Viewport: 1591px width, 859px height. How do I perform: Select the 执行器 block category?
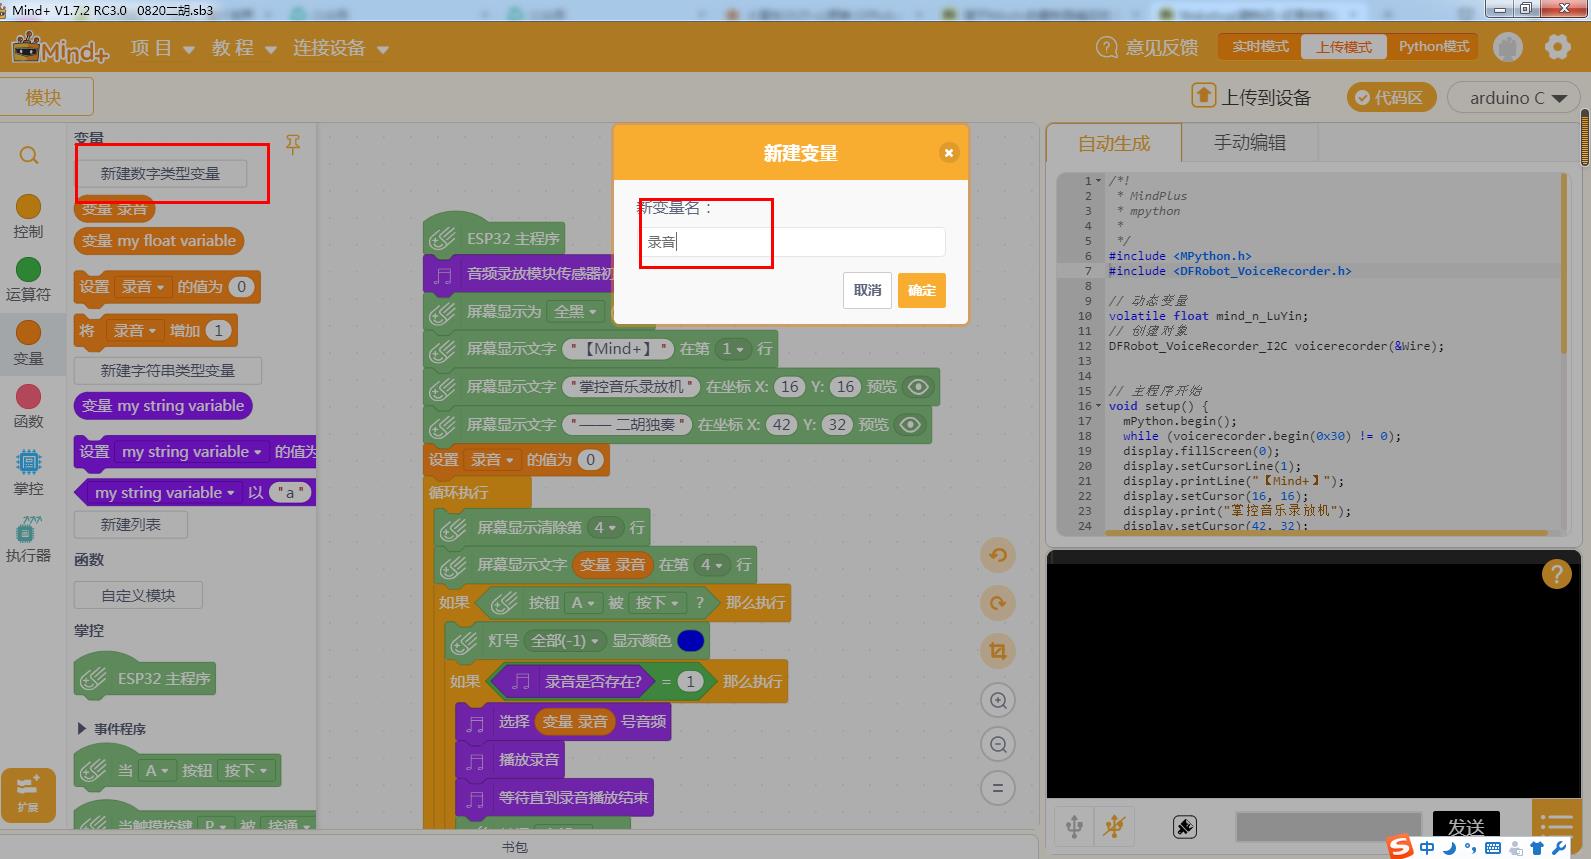click(x=28, y=540)
